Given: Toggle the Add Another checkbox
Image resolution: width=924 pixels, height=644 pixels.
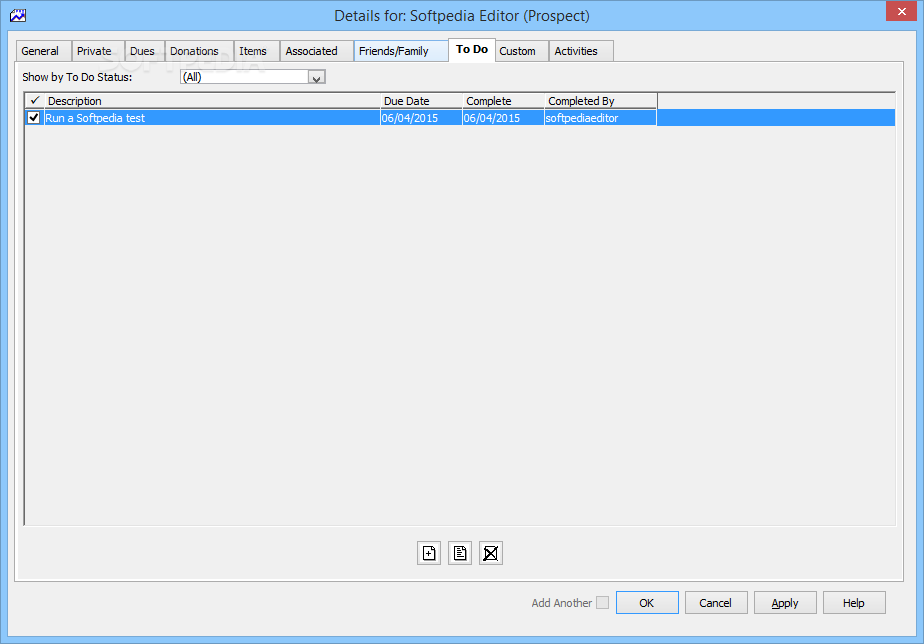Looking at the screenshot, I should [602, 603].
